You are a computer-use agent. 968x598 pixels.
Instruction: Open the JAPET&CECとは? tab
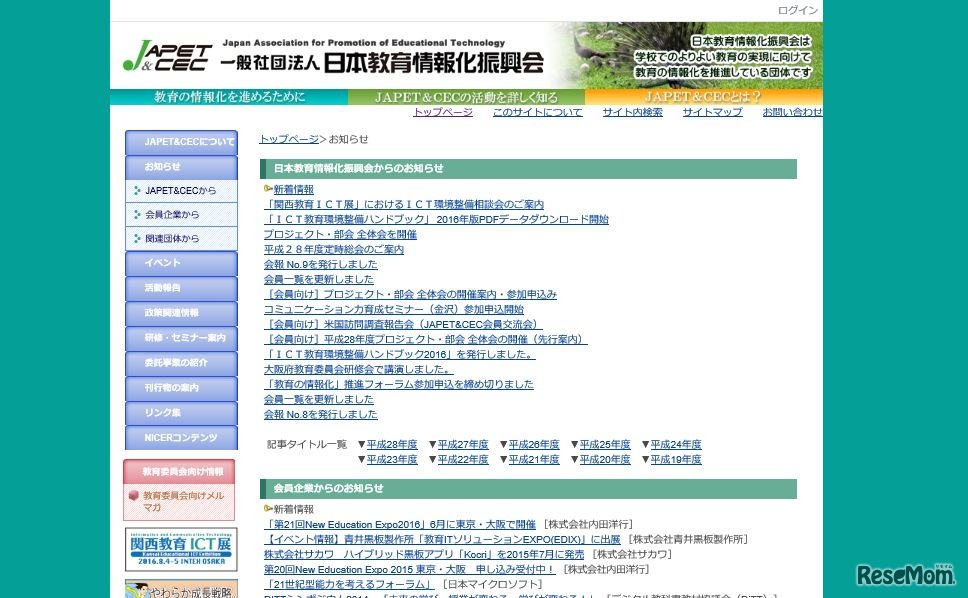pyautogui.click(x=703, y=97)
